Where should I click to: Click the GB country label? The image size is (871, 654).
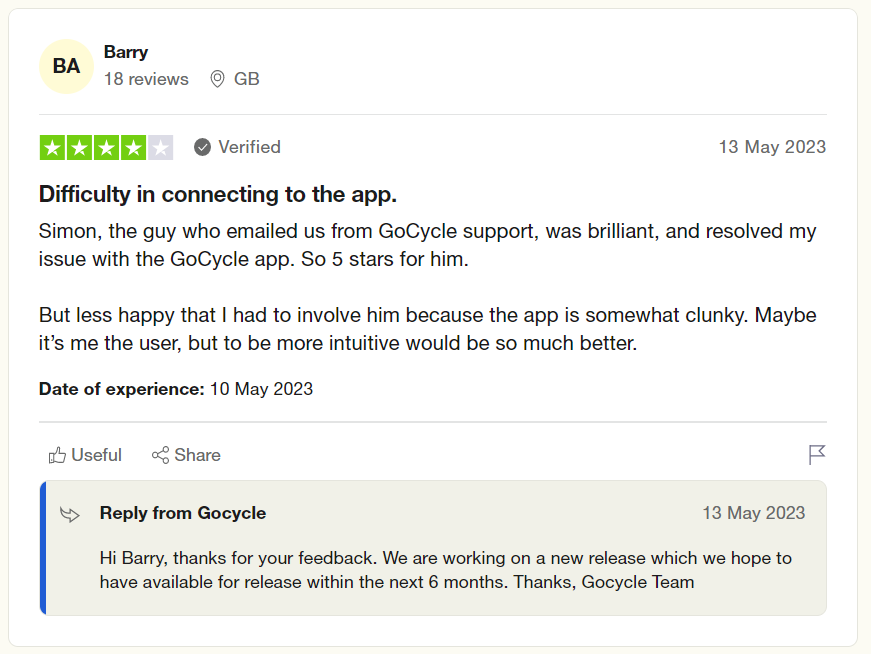coord(247,79)
